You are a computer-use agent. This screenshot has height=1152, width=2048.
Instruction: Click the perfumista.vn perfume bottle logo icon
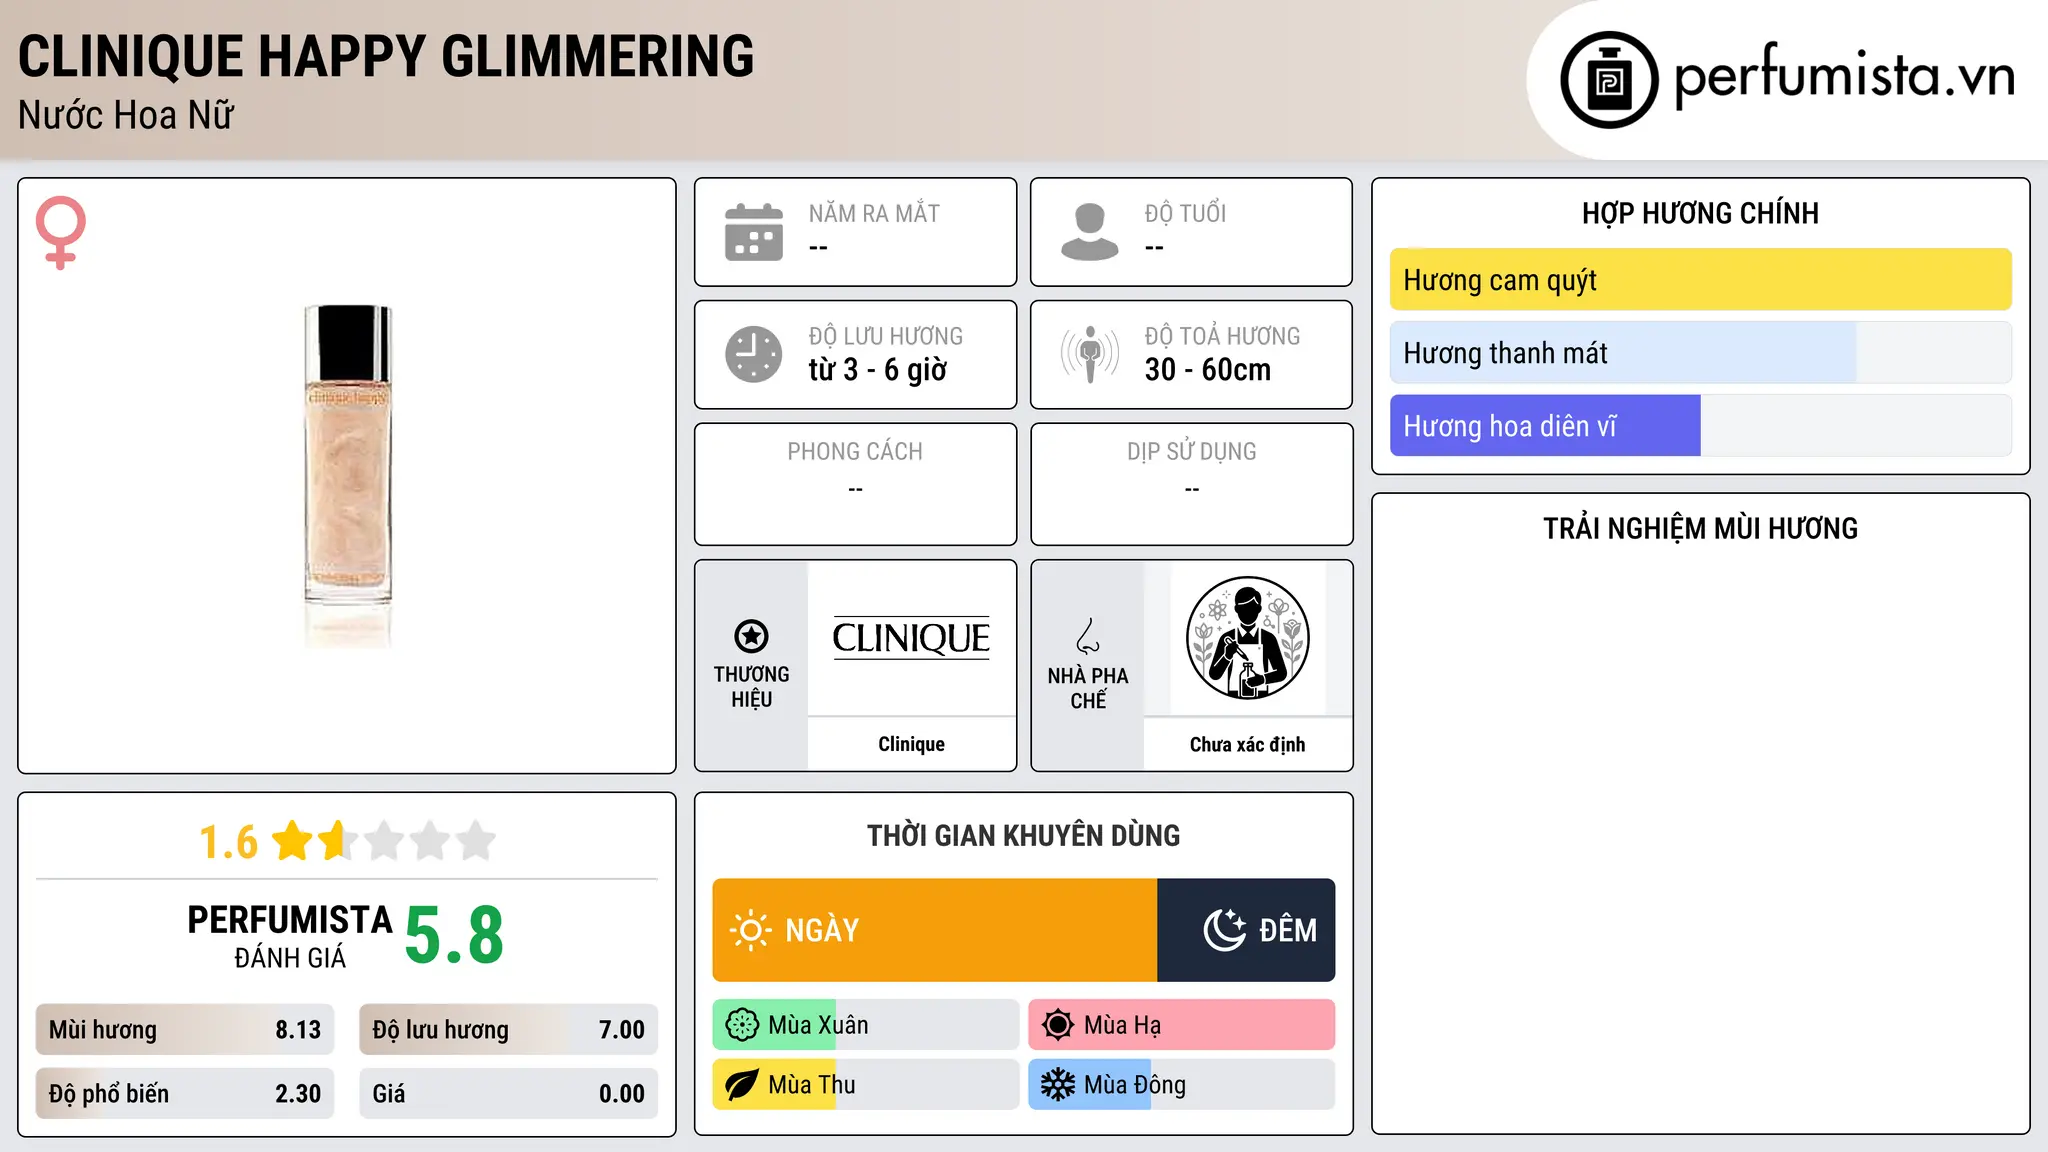1609,80
